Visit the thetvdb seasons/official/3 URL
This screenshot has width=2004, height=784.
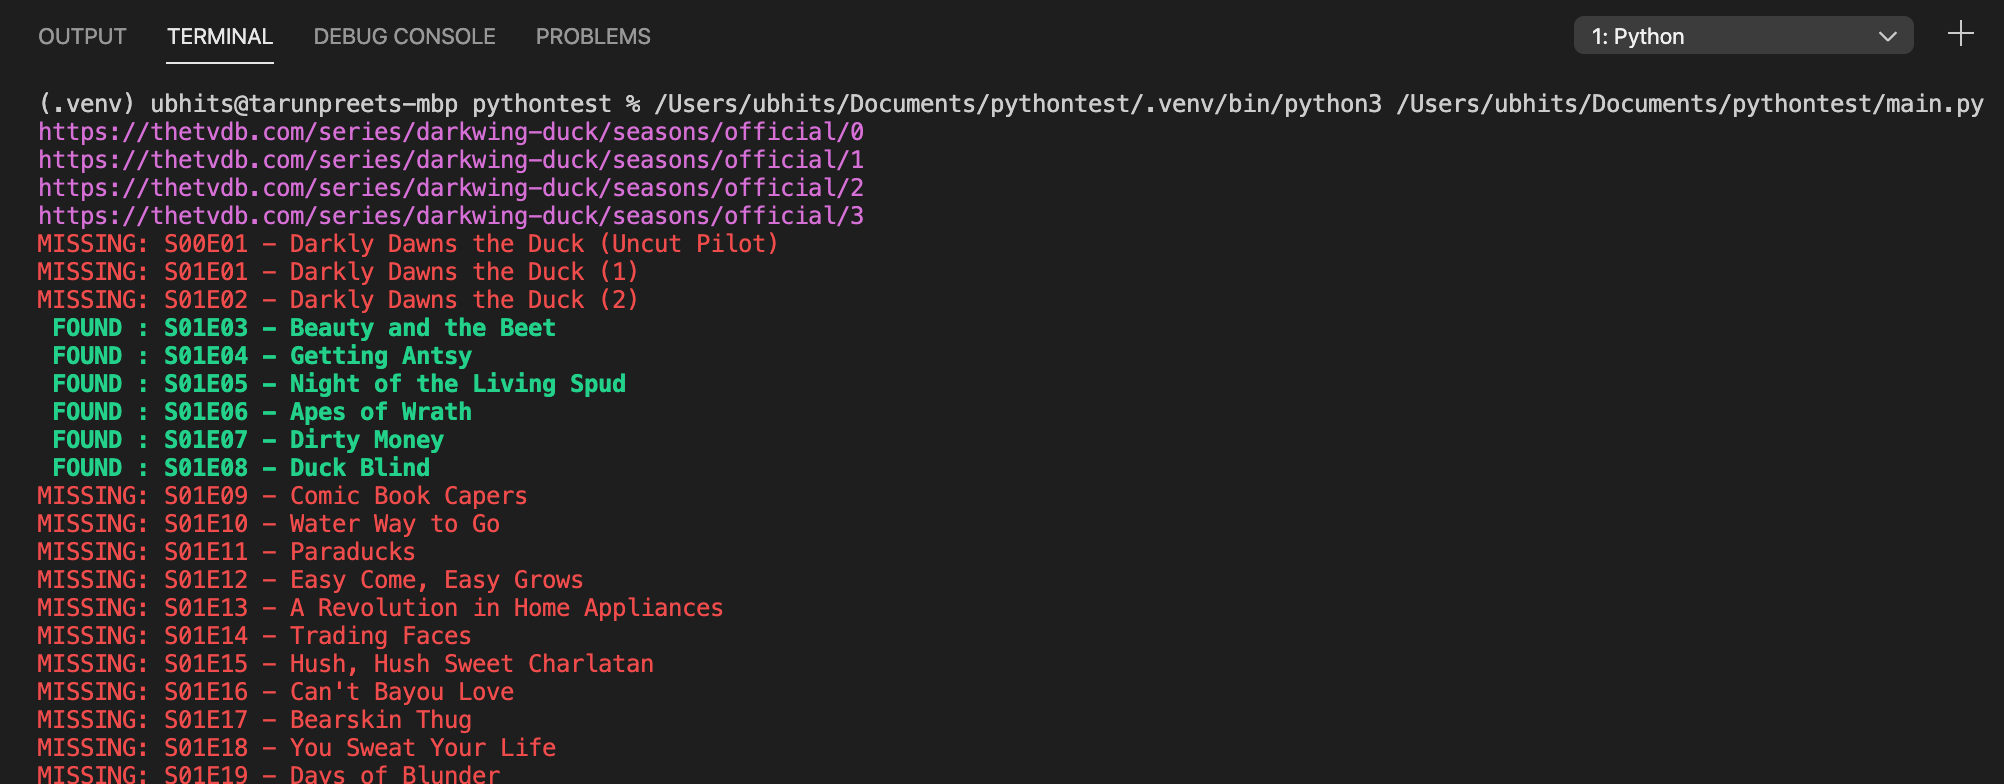coord(451,216)
